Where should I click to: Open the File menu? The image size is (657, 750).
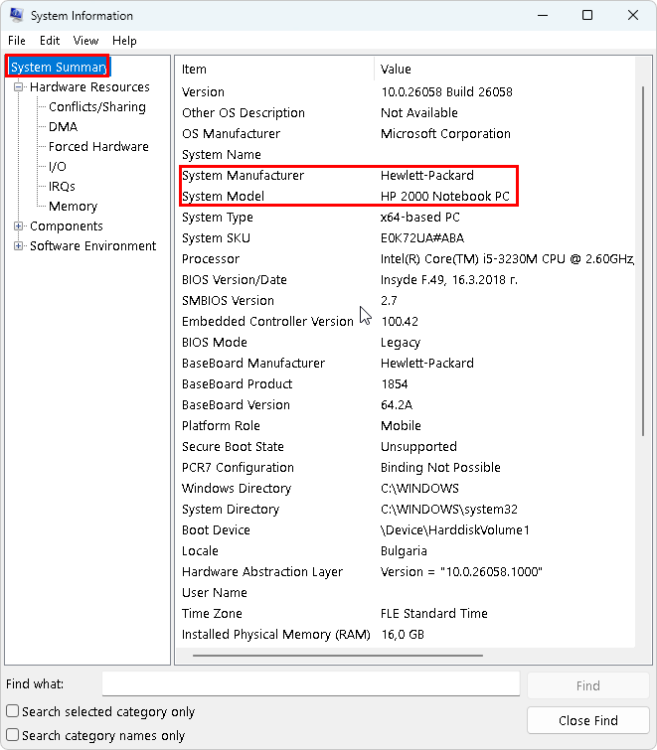[17, 41]
